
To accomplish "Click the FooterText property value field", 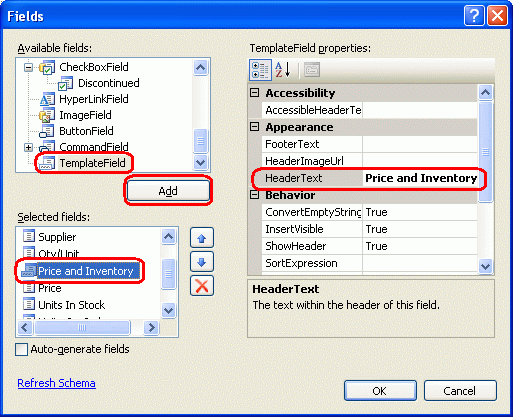I will (x=420, y=144).
